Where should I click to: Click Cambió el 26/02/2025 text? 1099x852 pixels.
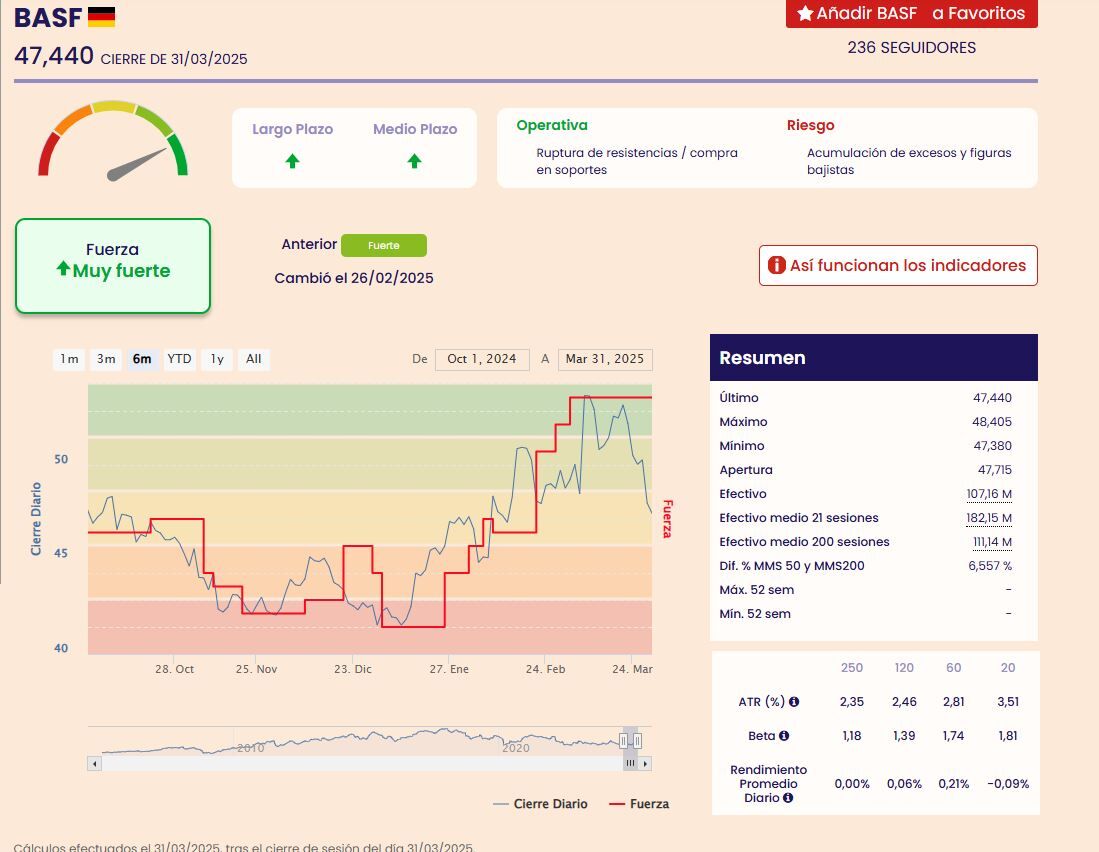click(354, 278)
